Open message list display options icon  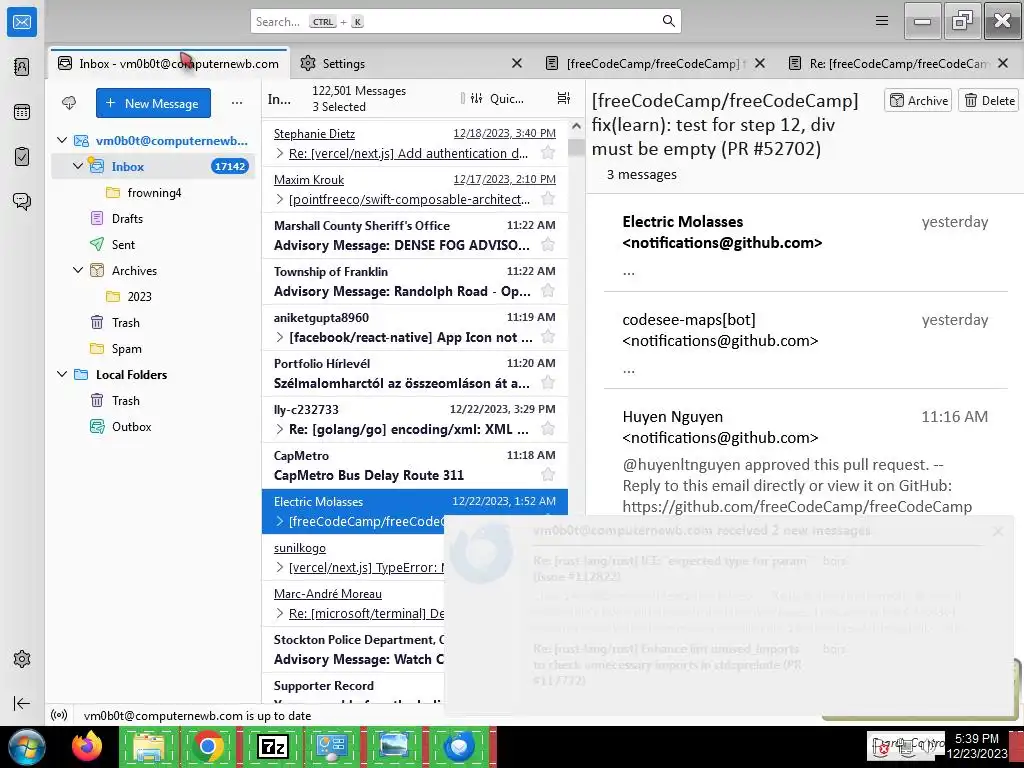tap(564, 99)
